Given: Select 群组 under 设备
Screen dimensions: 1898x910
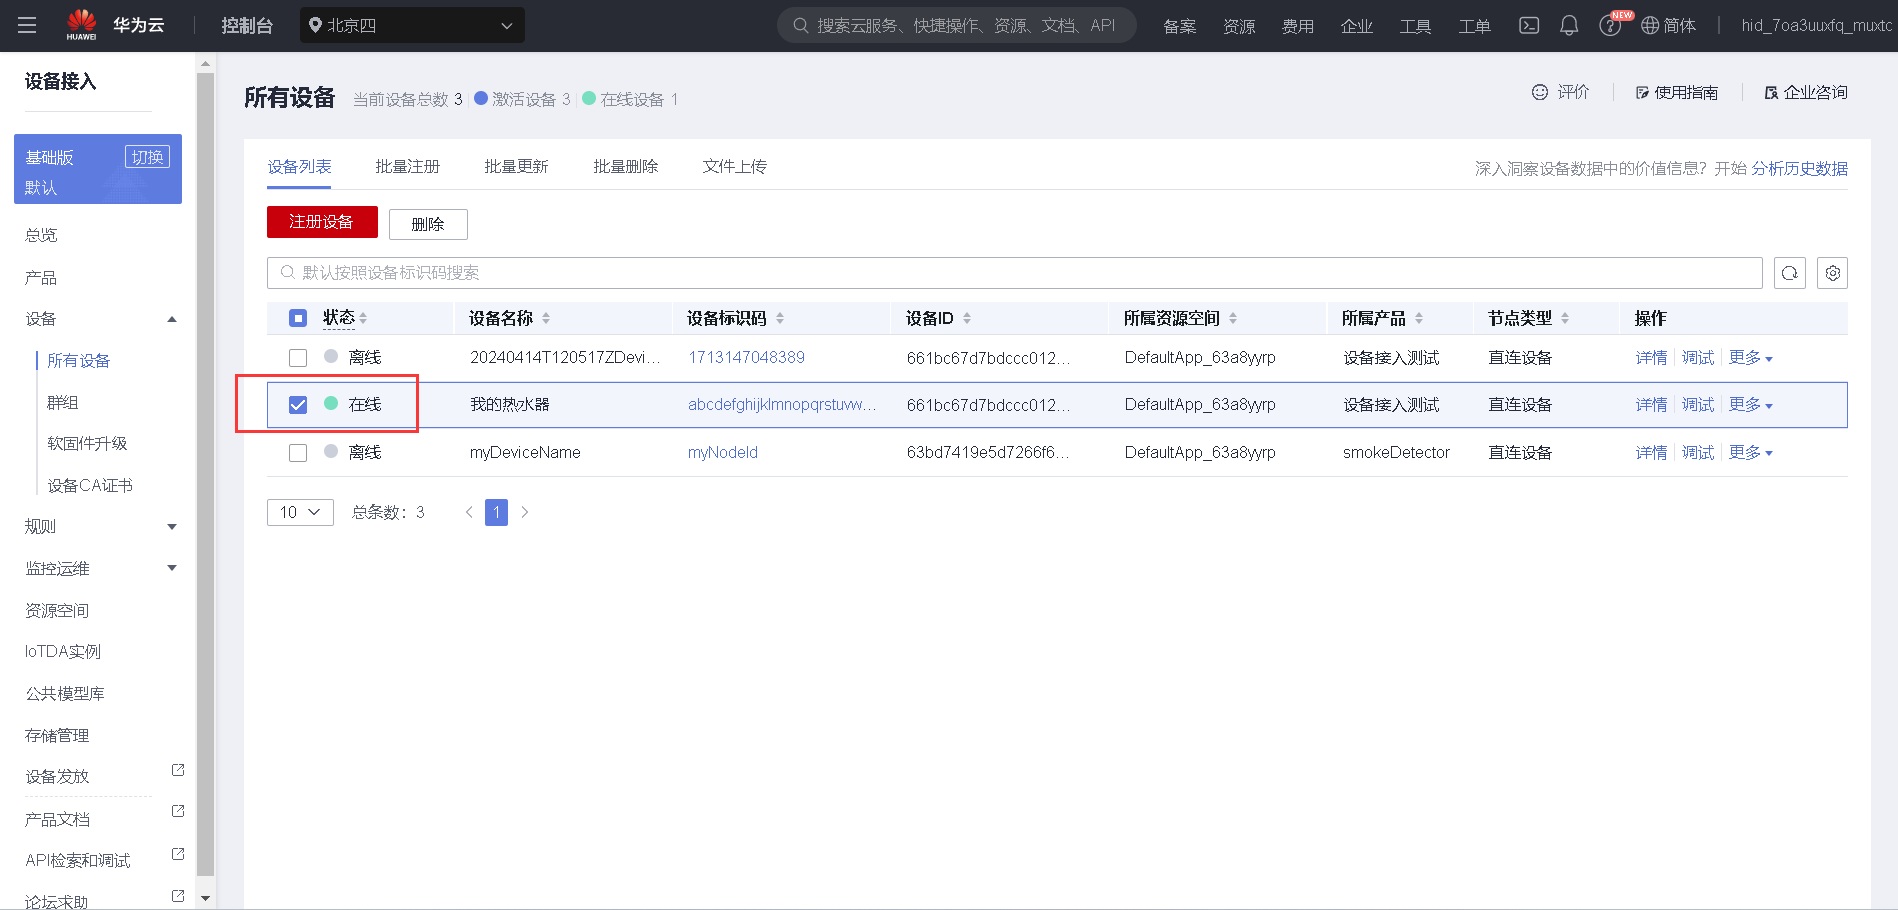Looking at the screenshot, I should [63, 402].
